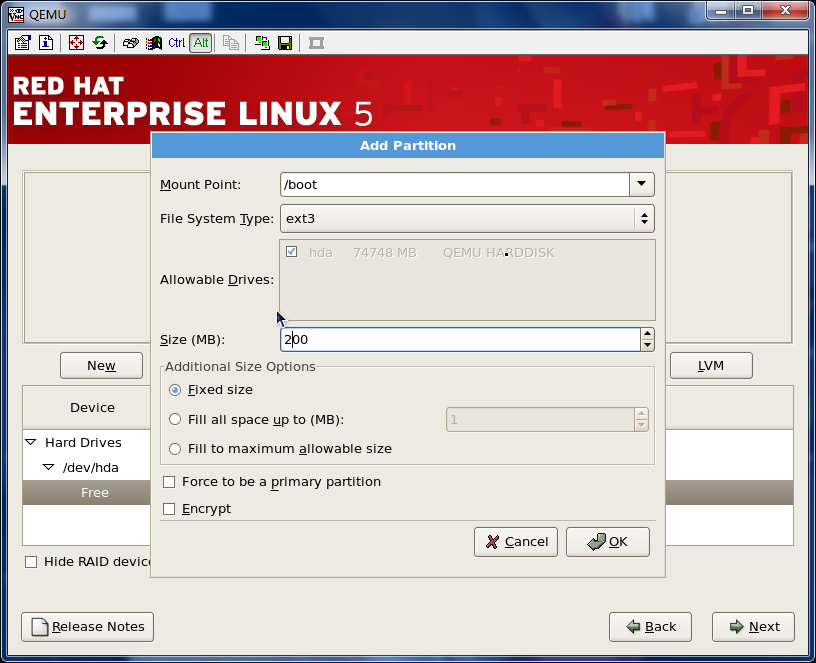The width and height of the screenshot is (816, 663).
Task: Click the '/dev/hda' tree label
Action: pyautogui.click(x=91, y=467)
